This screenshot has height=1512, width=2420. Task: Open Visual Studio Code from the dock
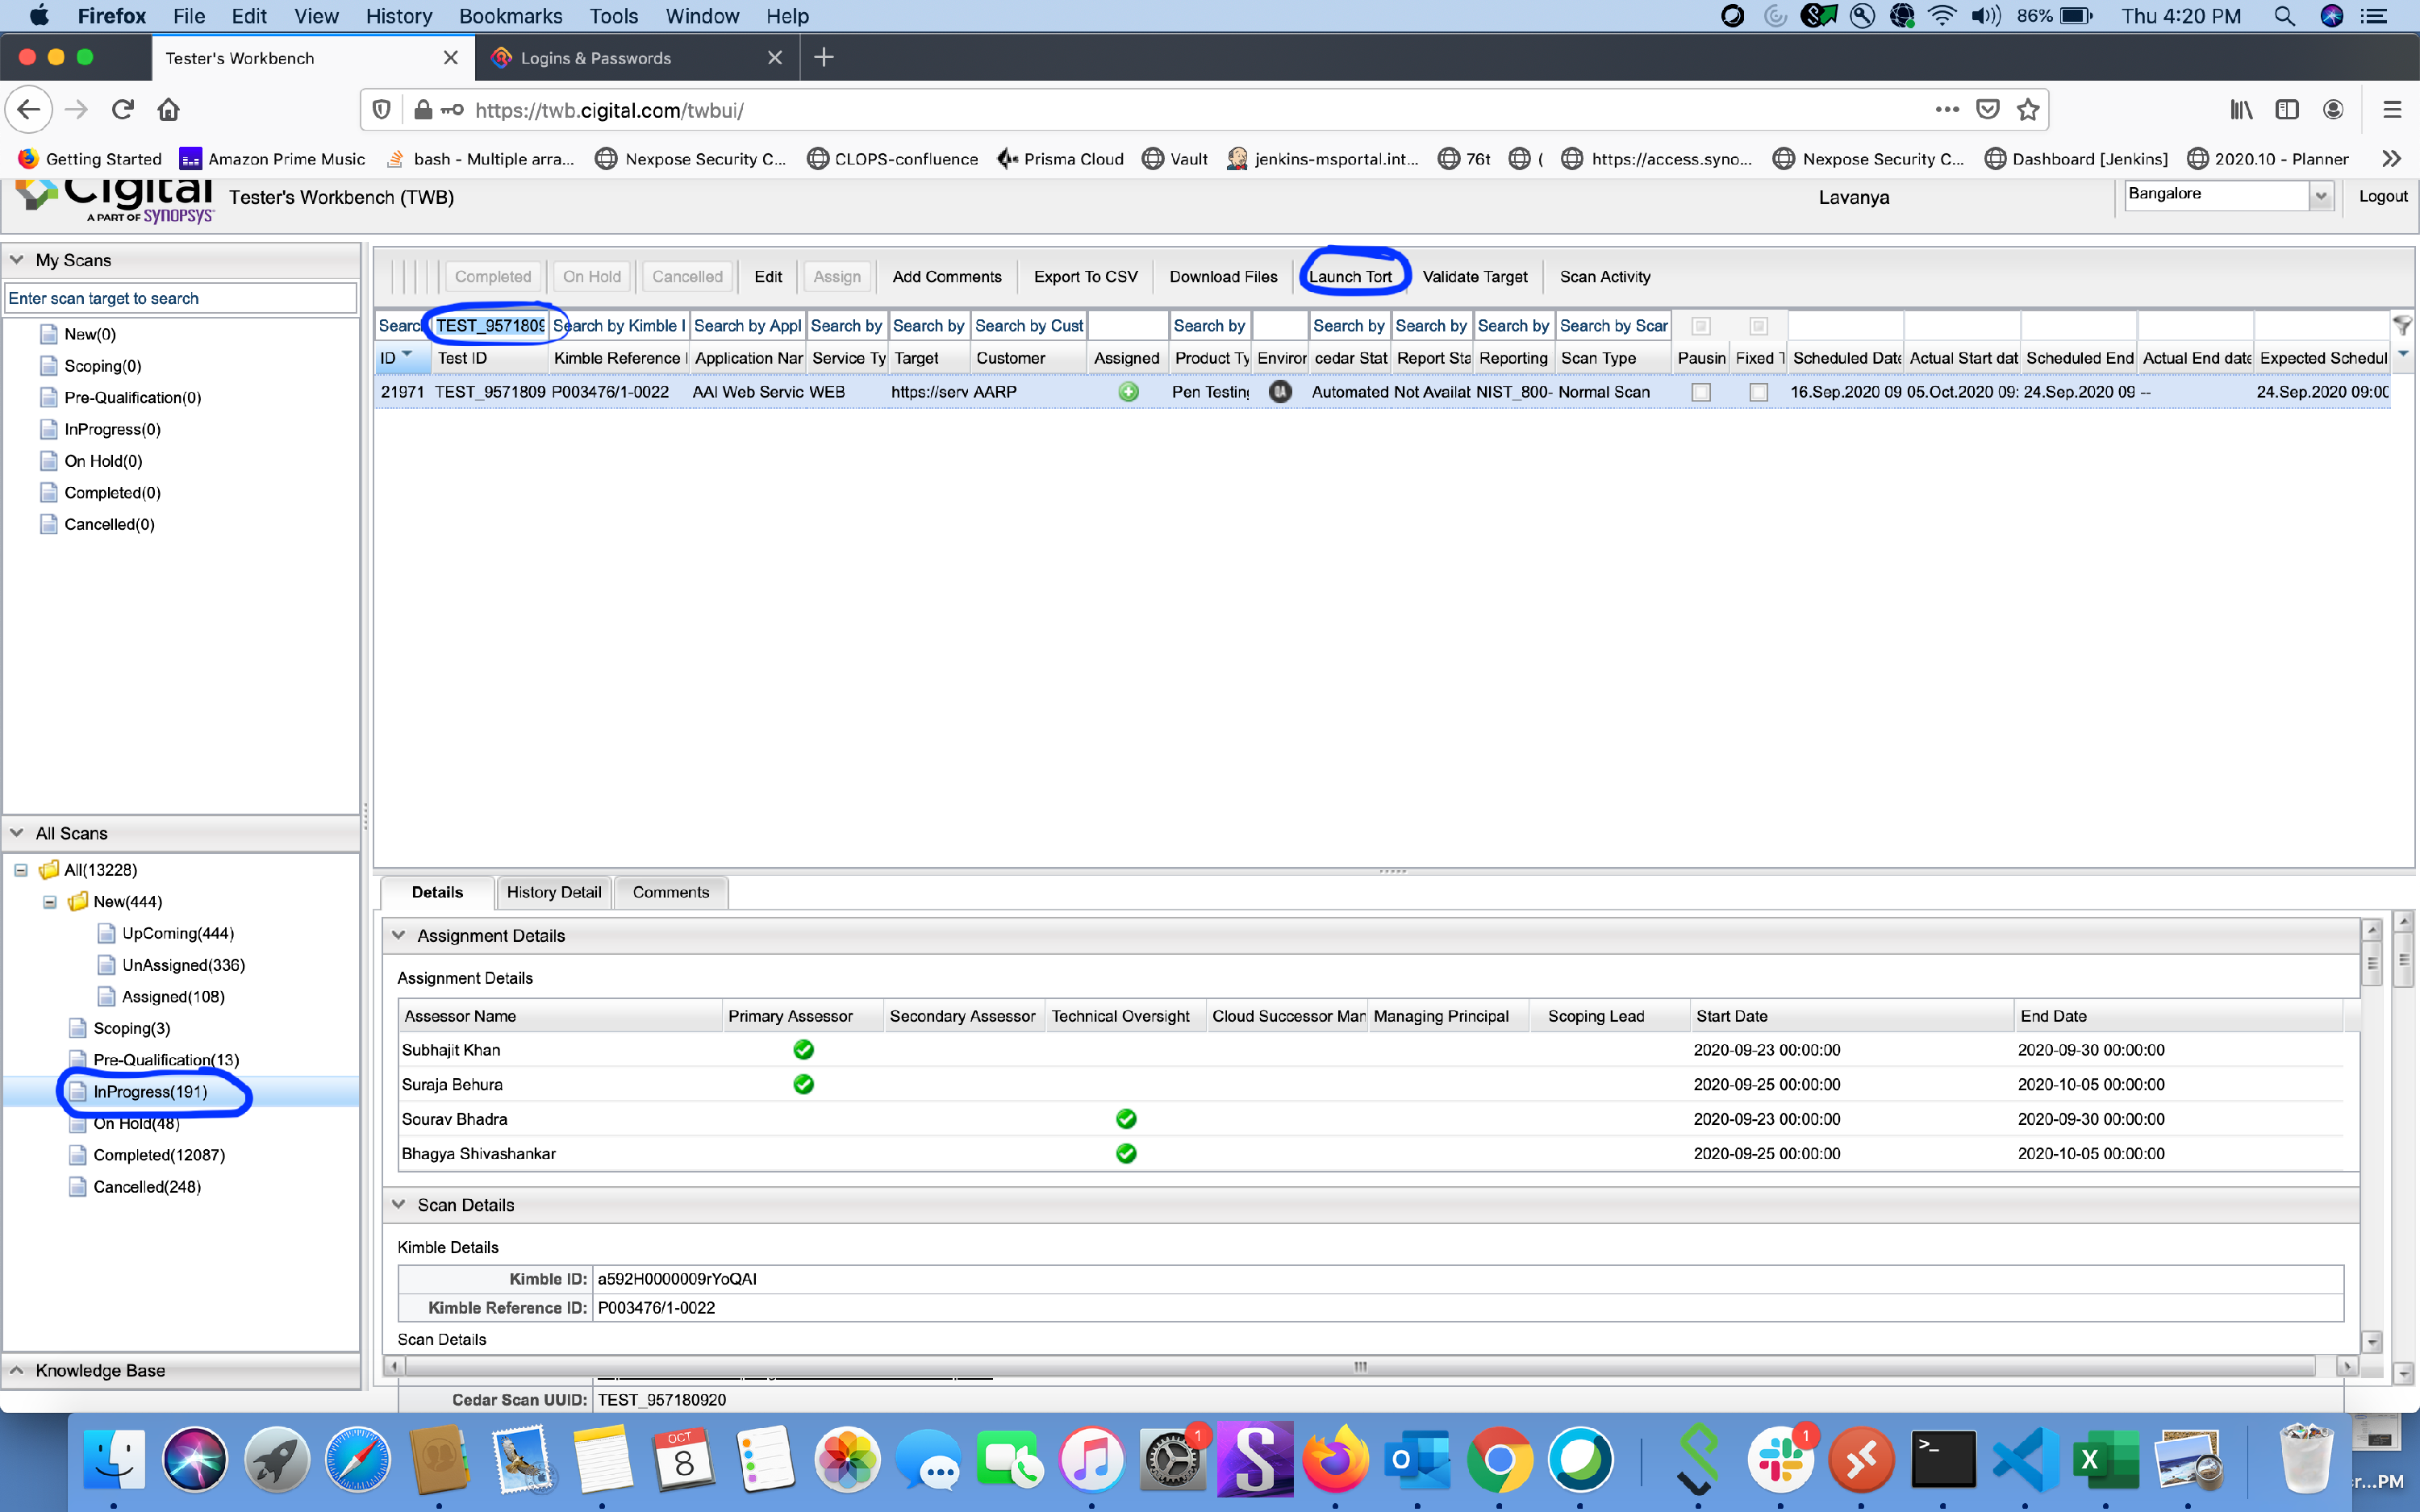(x=2025, y=1459)
